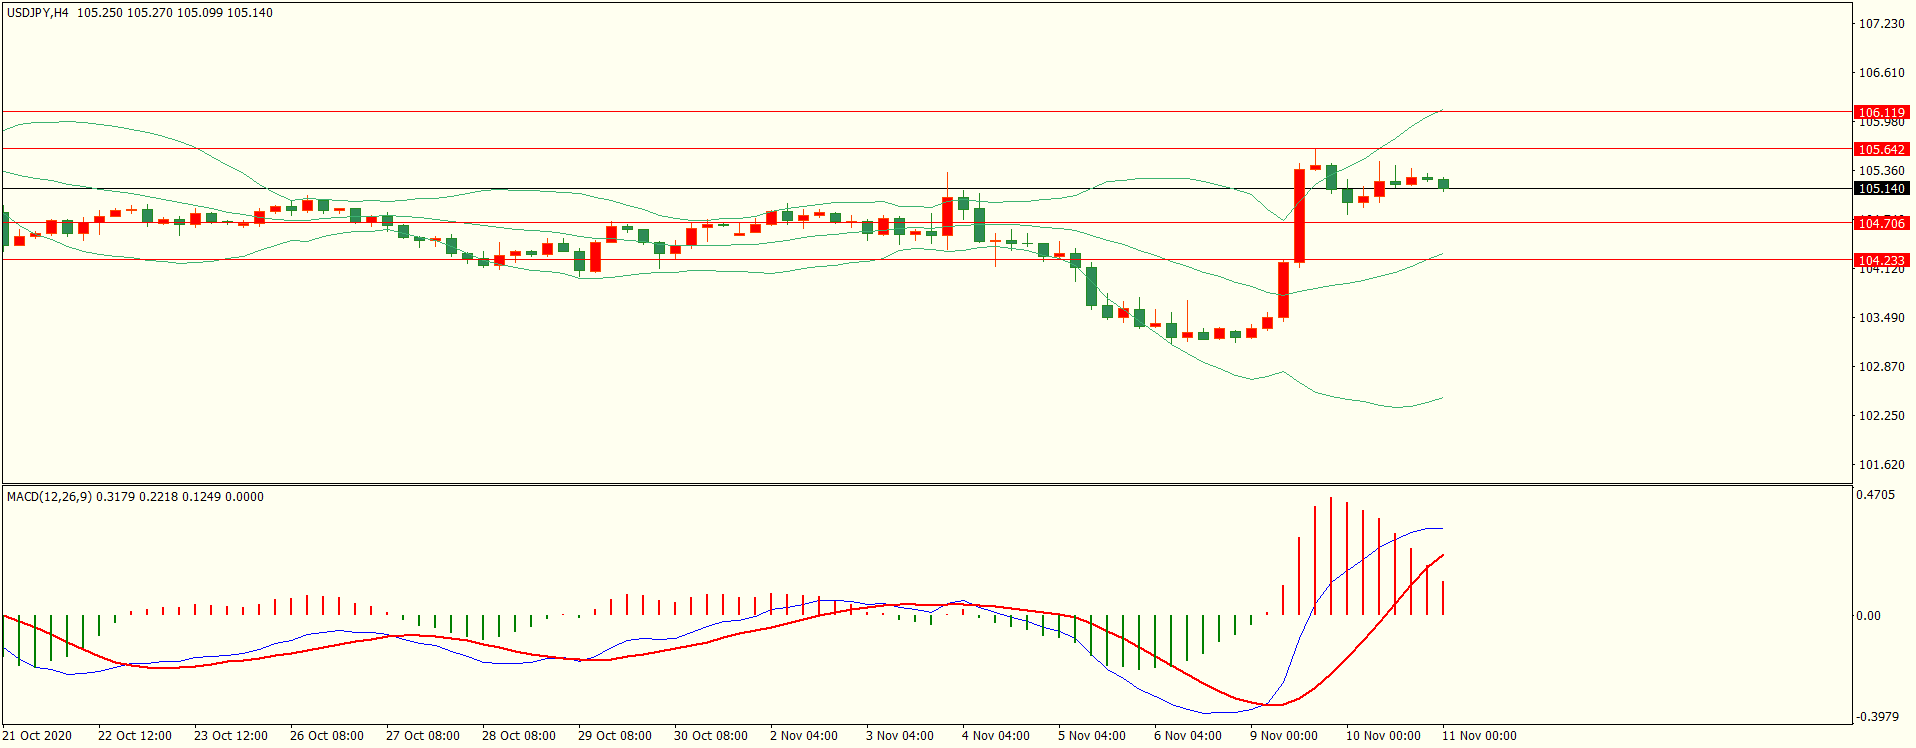Click the 30 Oct 08:00 time label
This screenshot has height=748, width=1916.
click(711, 736)
